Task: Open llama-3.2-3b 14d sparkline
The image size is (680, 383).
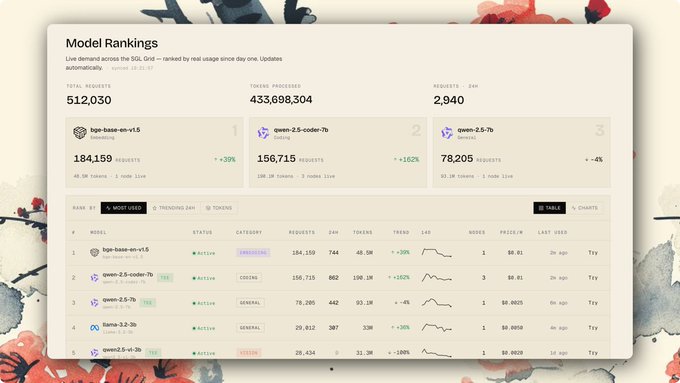Action: tap(437, 328)
